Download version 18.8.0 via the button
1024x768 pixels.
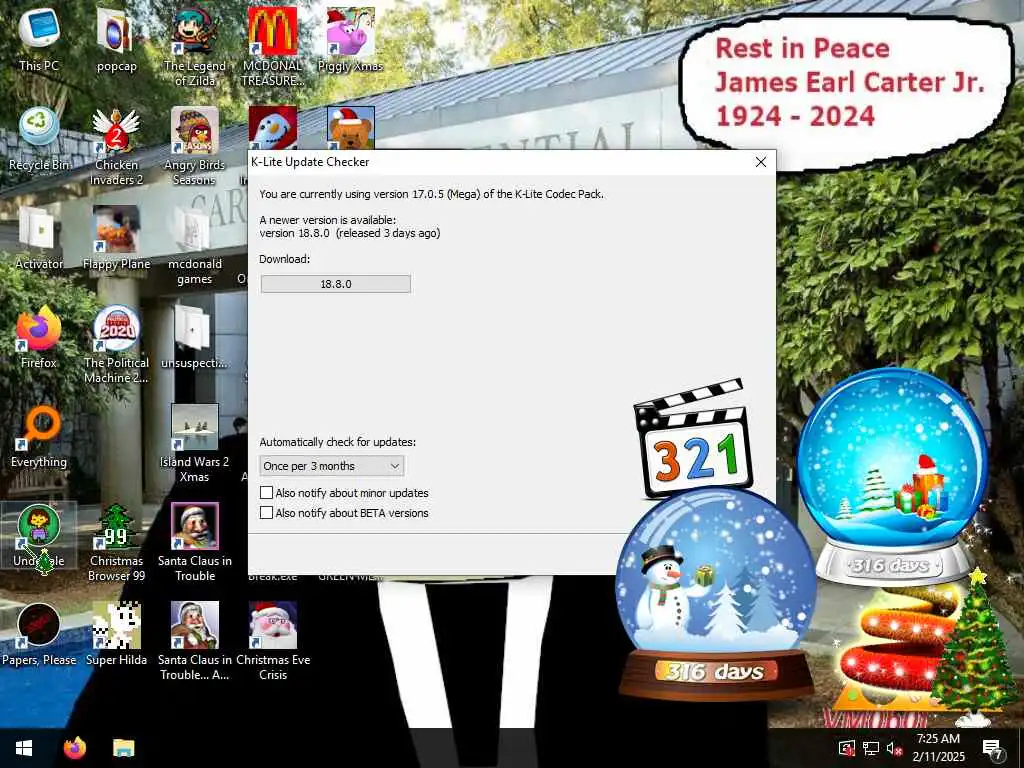click(336, 284)
